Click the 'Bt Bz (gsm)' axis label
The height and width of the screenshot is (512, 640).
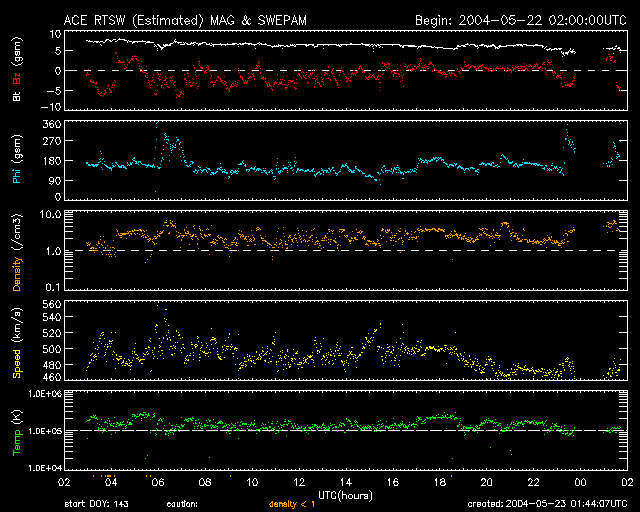17,69
